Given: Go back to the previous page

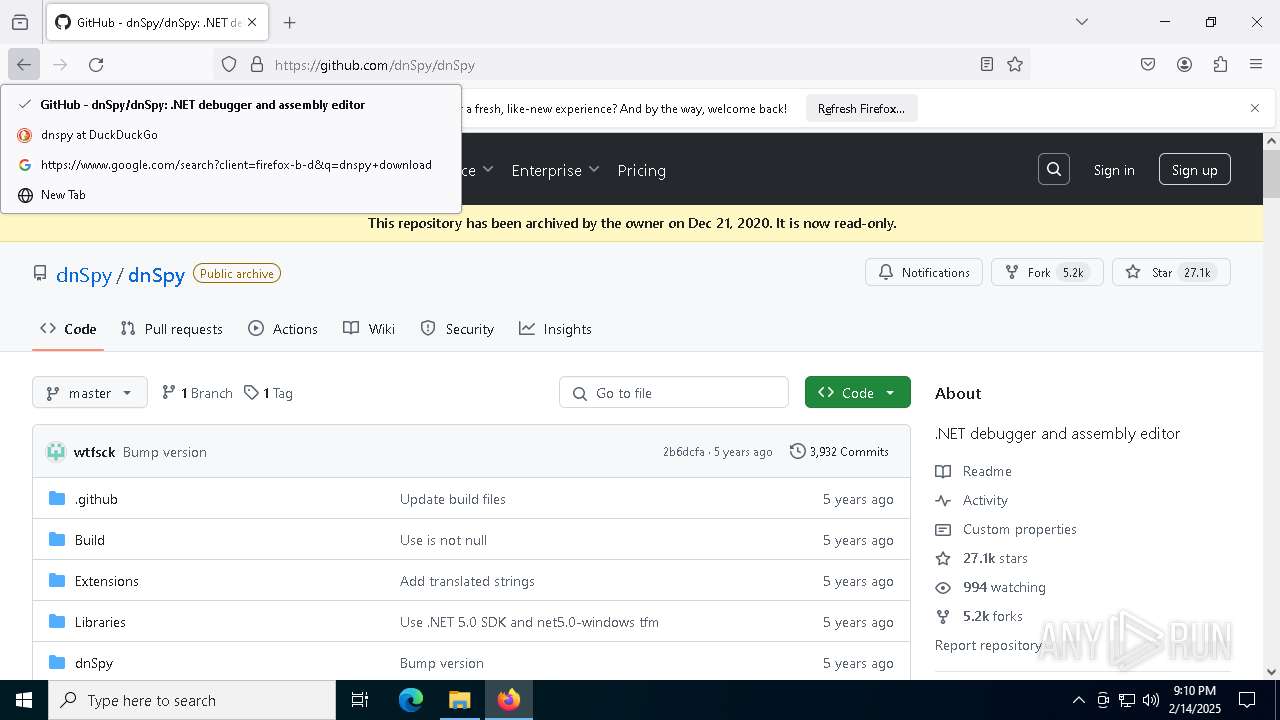Looking at the screenshot, I should pos(24,64).
